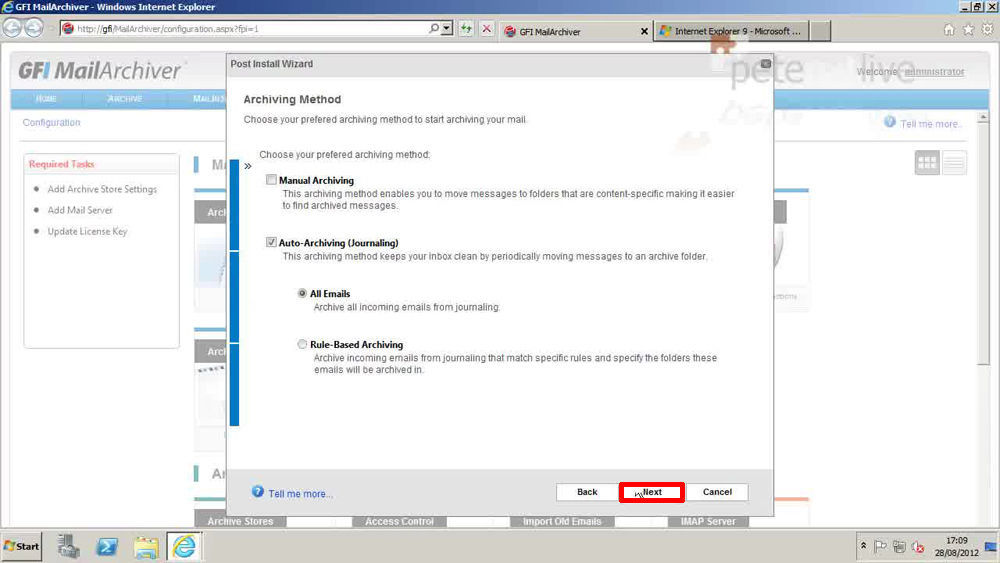Open a new blank browser tab
Screen dimensions: 1000x563
click(820, 31)
